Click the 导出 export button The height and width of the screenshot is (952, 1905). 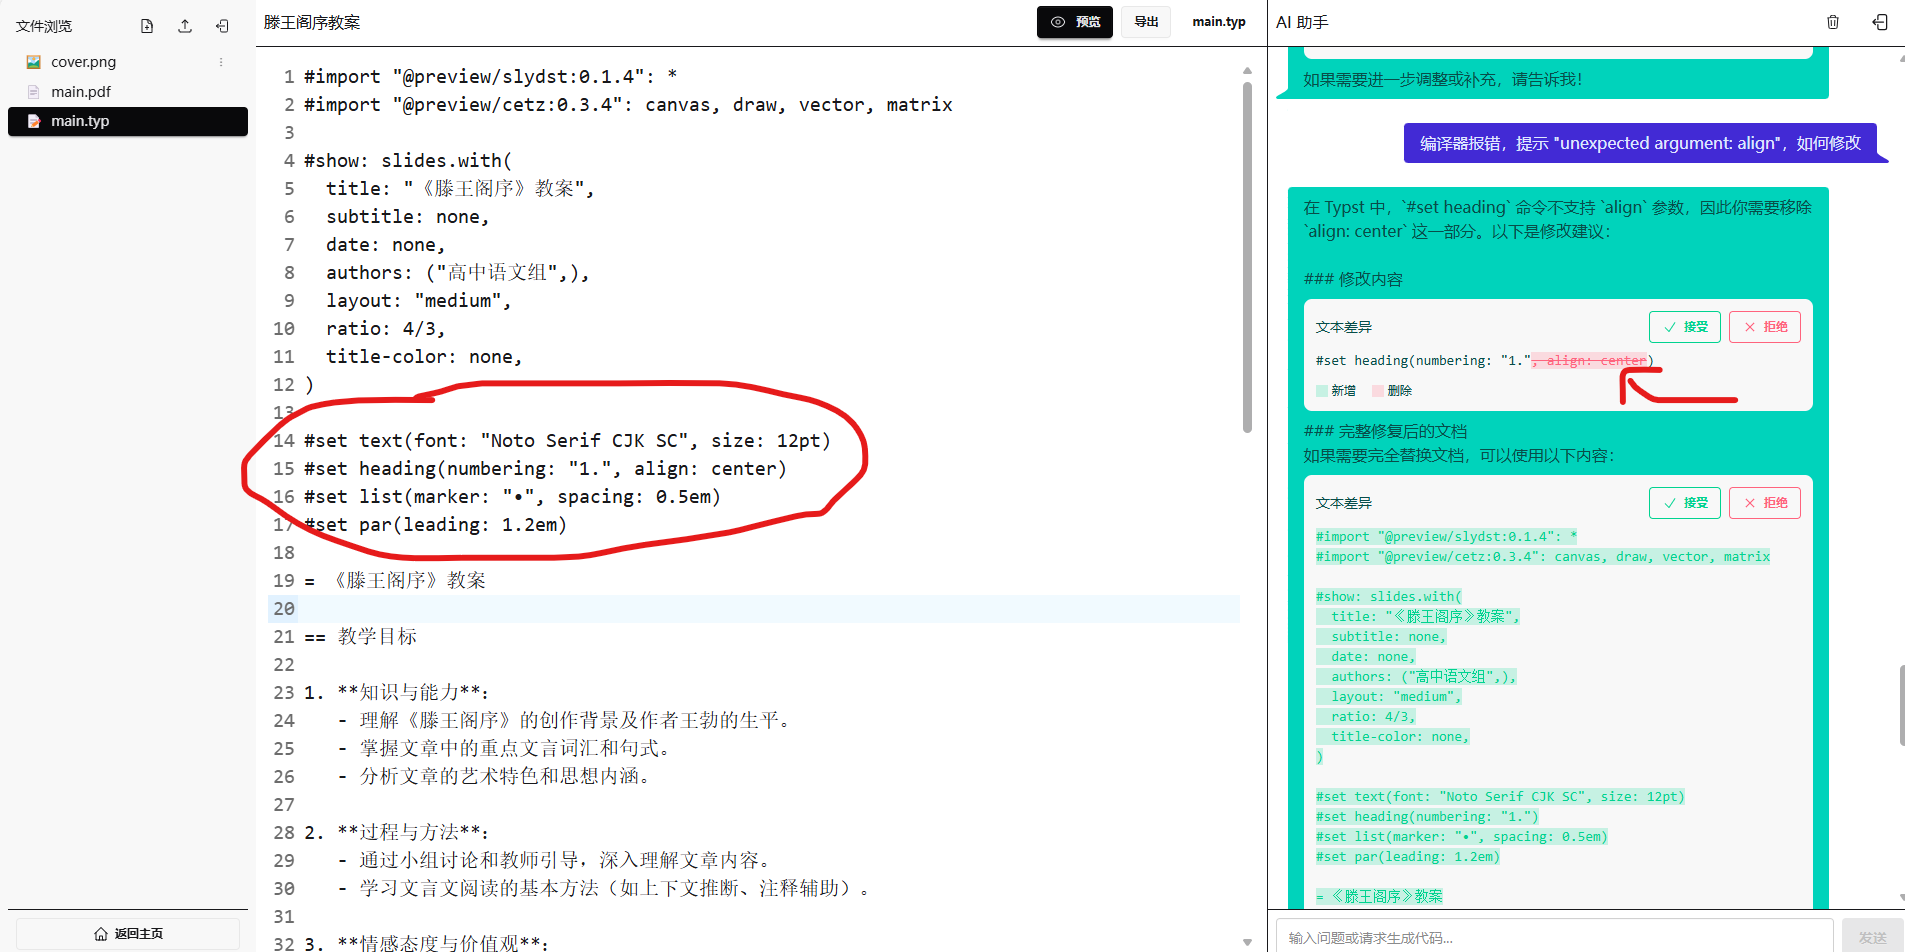pos(1145,21)
